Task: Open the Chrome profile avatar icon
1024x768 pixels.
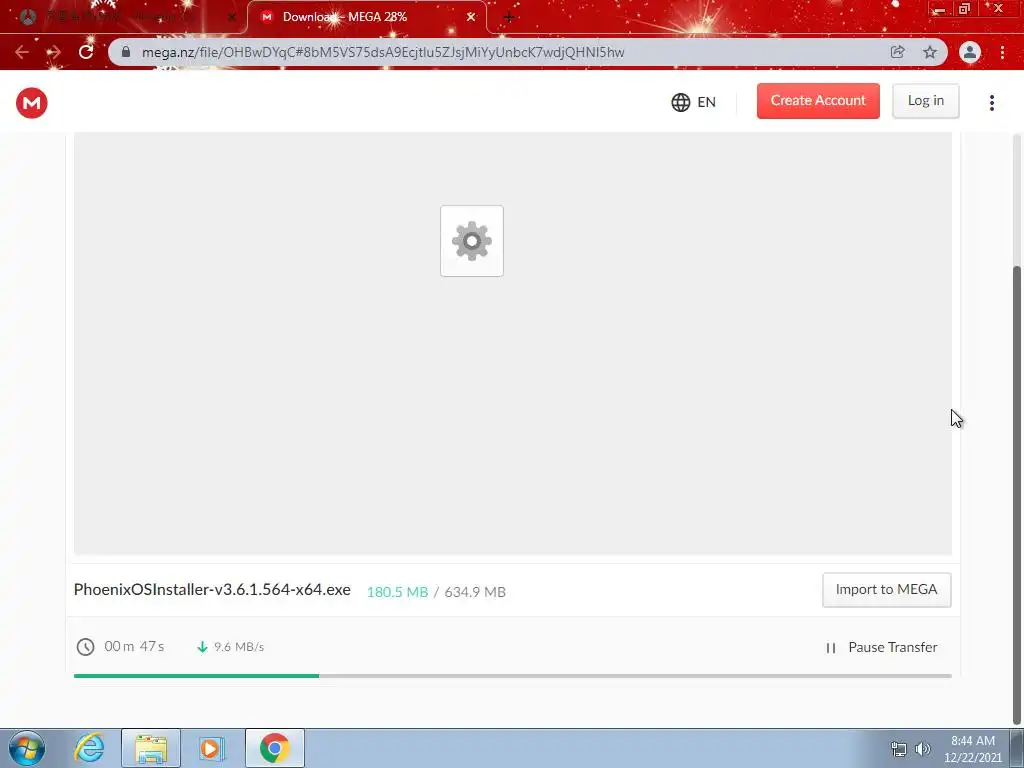Action: [970, 52]
